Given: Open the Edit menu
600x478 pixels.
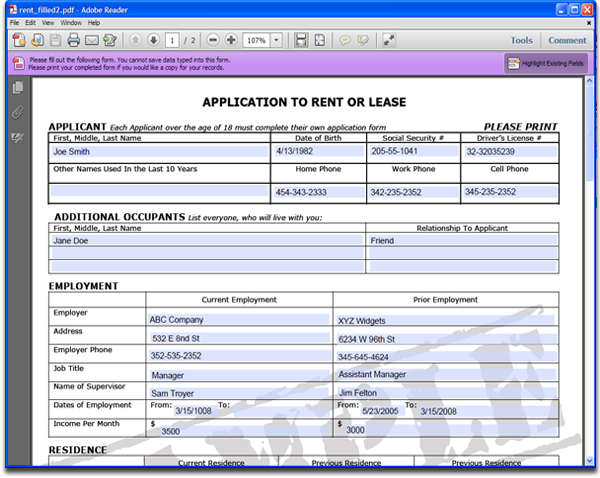Looking at the screenshot, I should pos(31,23).
